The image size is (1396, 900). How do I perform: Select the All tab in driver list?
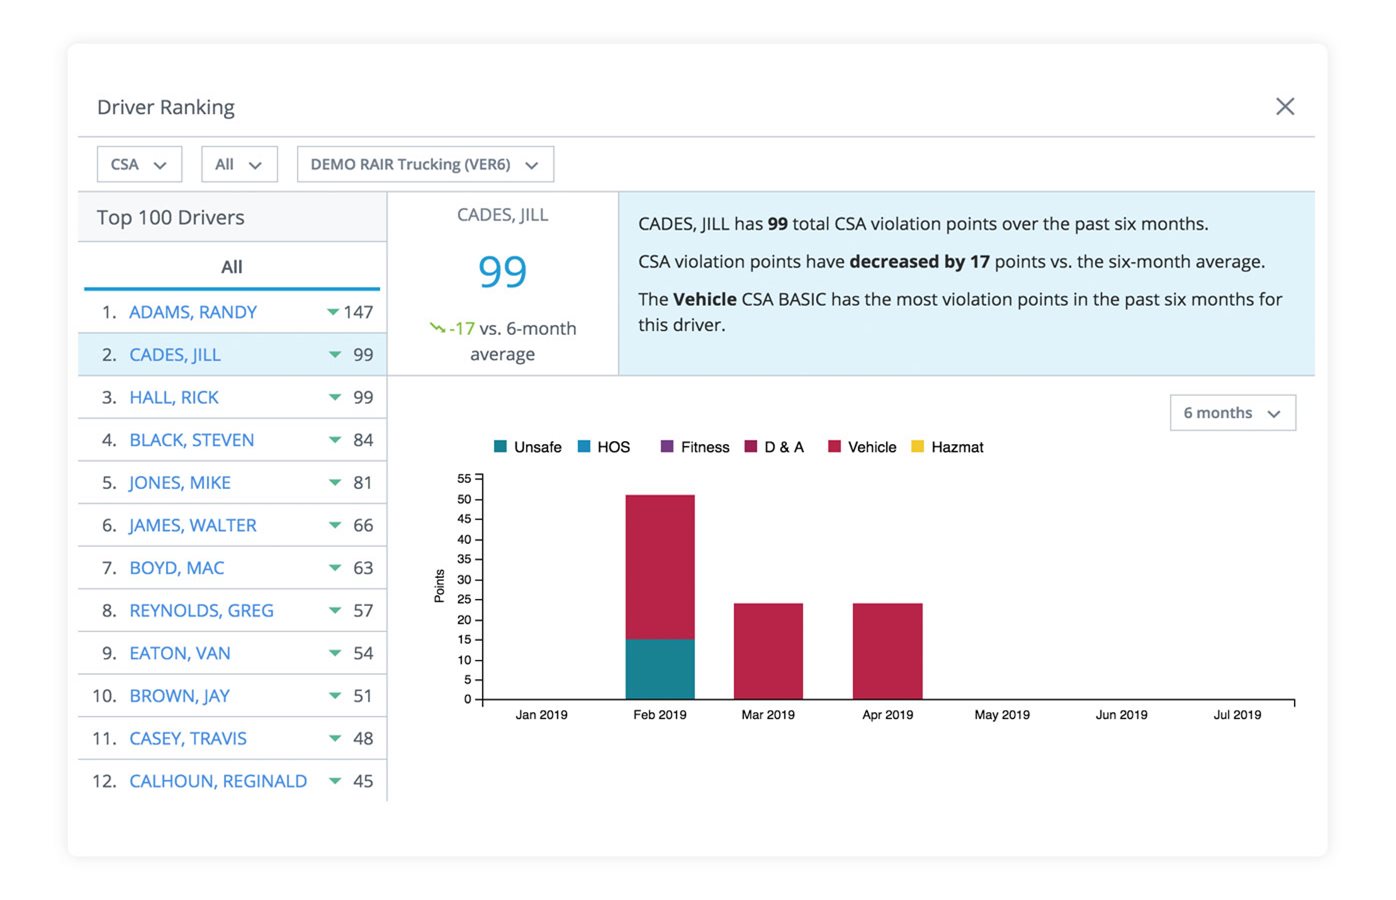pyautogui.click(x=232, y=267)
